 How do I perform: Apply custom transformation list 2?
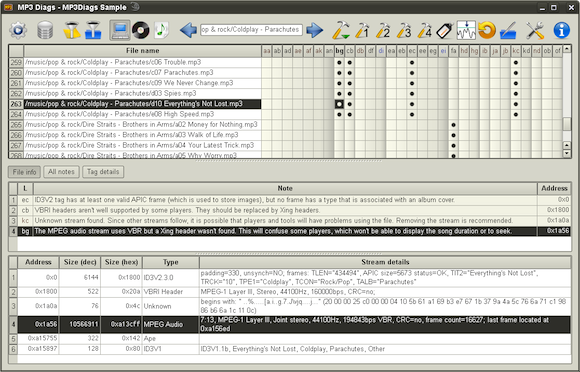(383, 30)
